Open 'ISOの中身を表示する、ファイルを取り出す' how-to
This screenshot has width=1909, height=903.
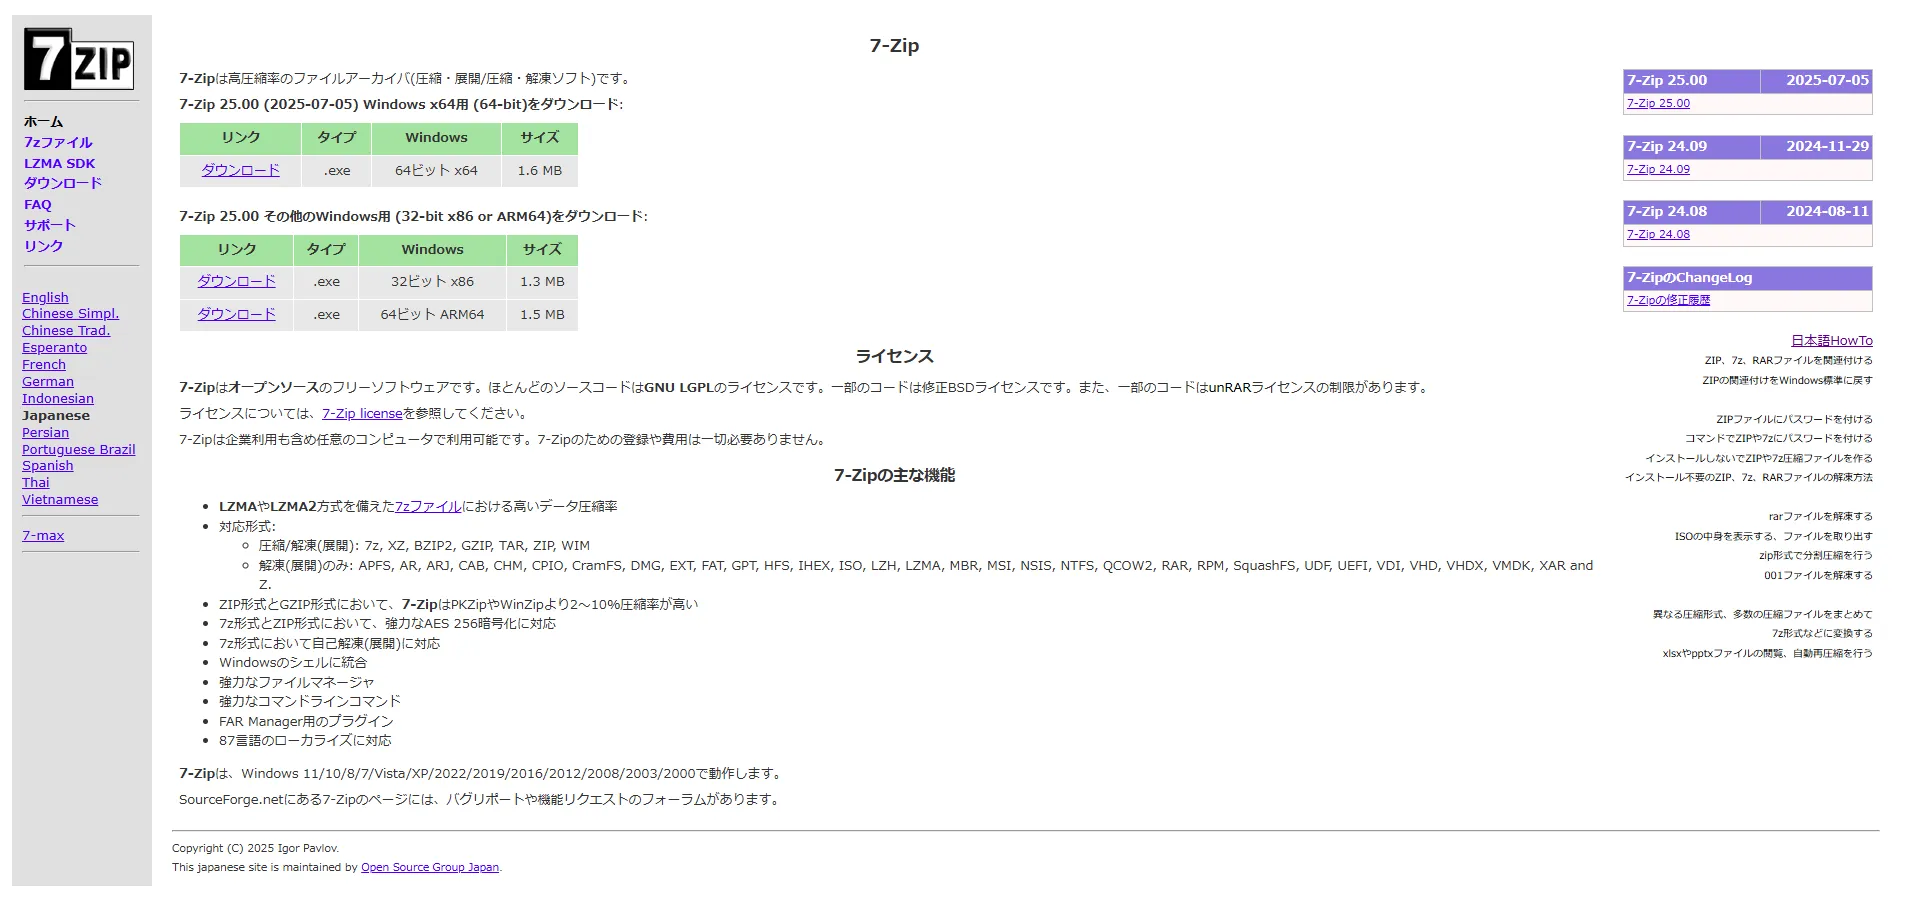click(1774, 536)
